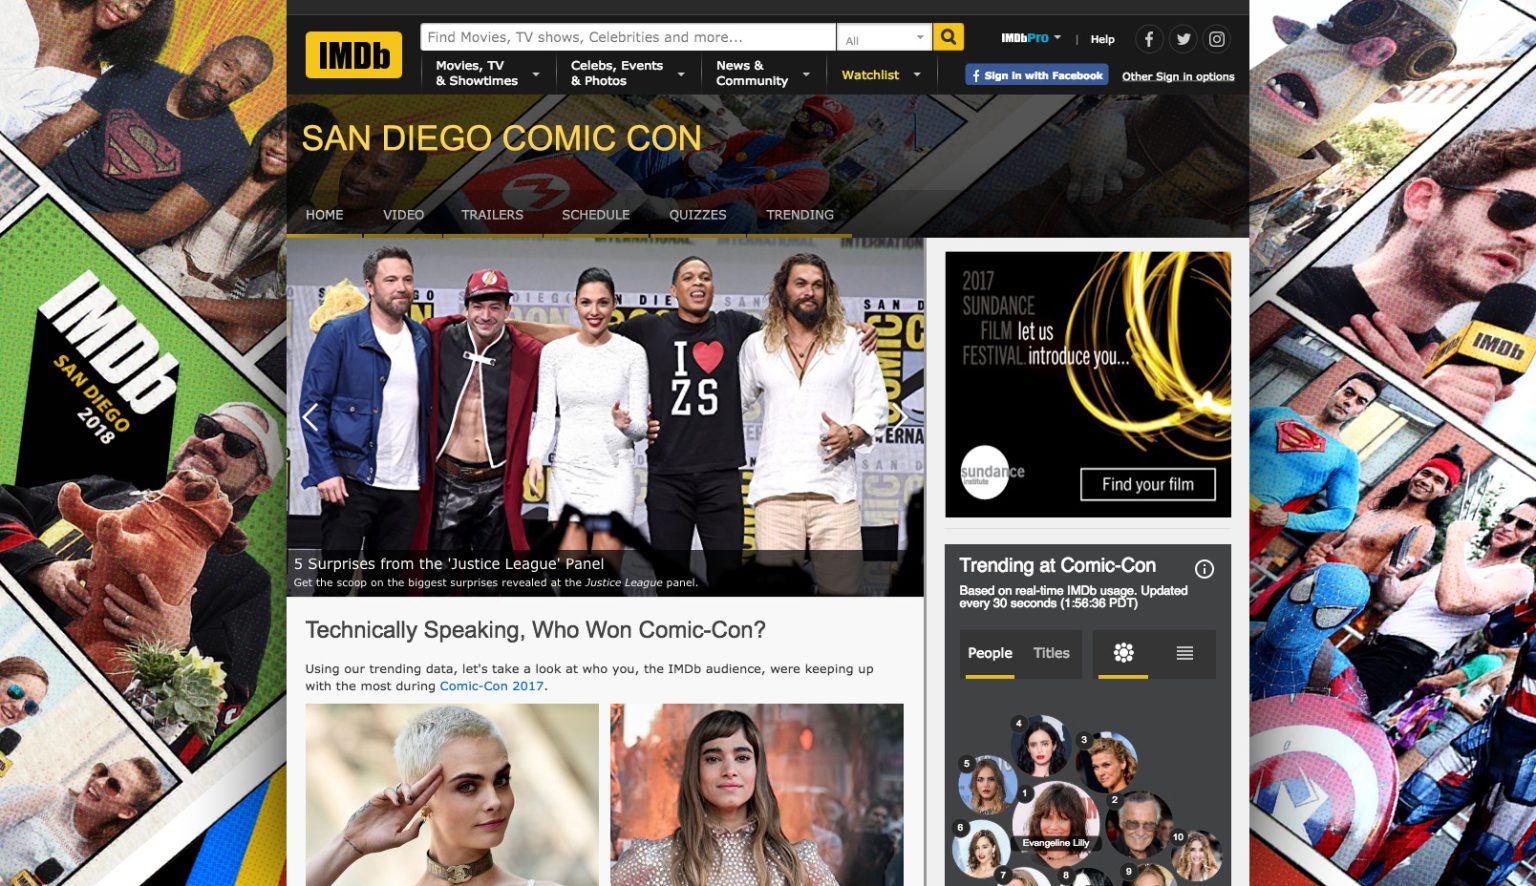Select the People tab in trending panel

click(x=990, y=653)
